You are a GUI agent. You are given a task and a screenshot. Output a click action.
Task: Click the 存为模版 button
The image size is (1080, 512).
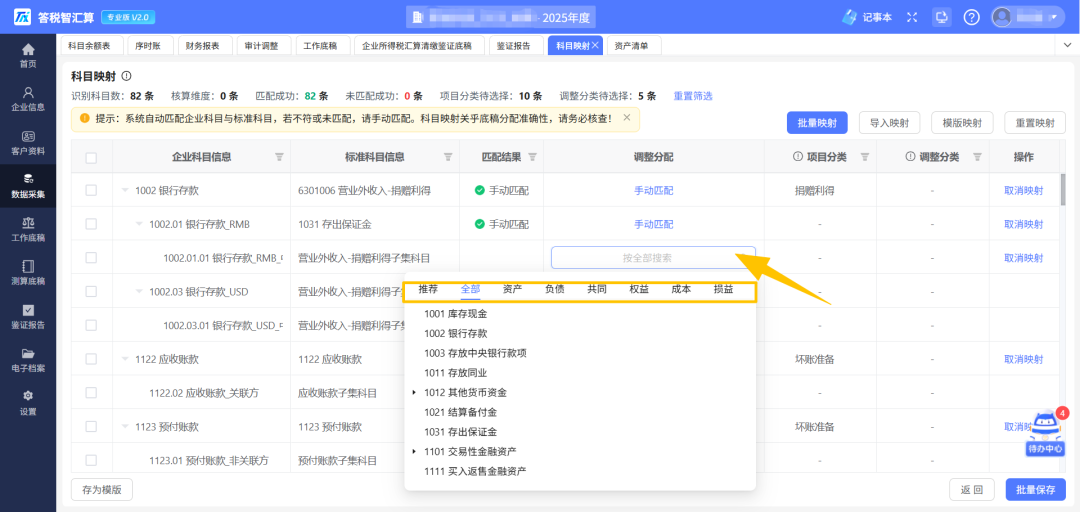pos(102,490)
